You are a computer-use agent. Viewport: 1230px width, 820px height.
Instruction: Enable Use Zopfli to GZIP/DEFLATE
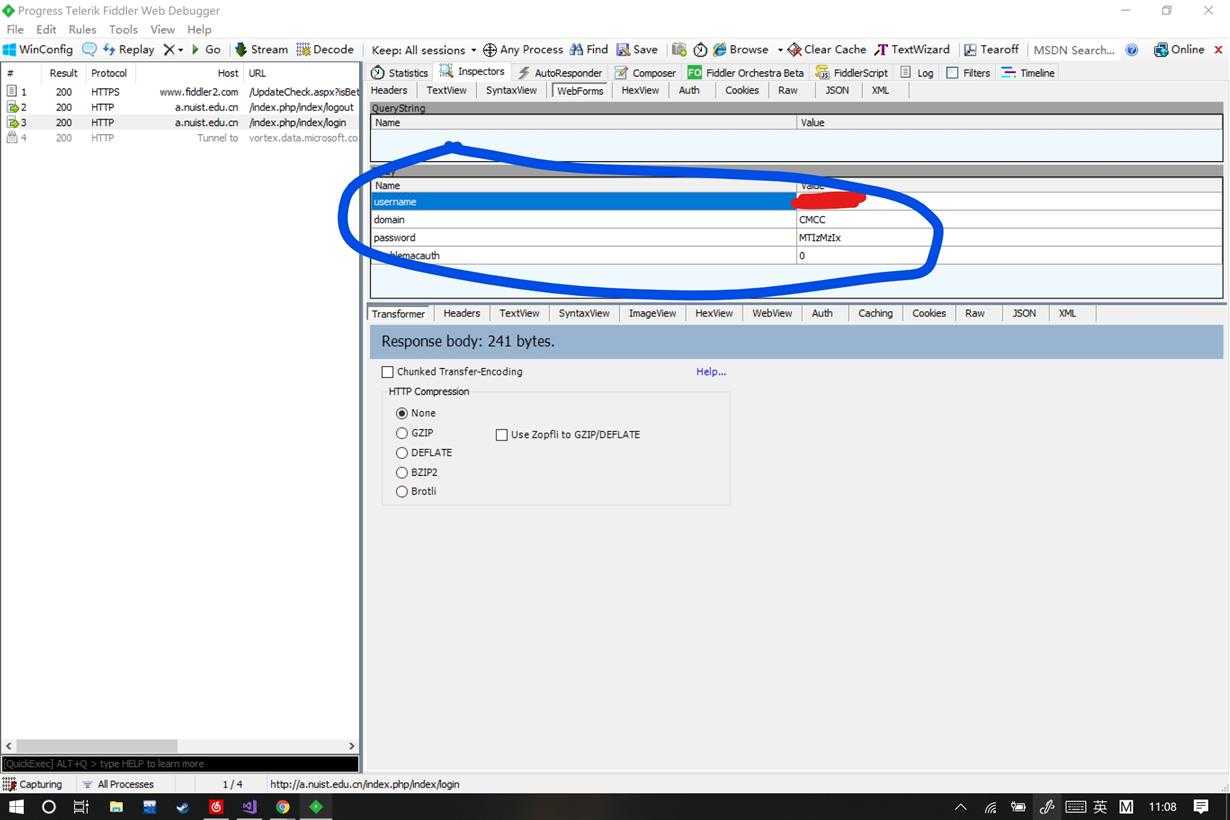click(502, 435)
